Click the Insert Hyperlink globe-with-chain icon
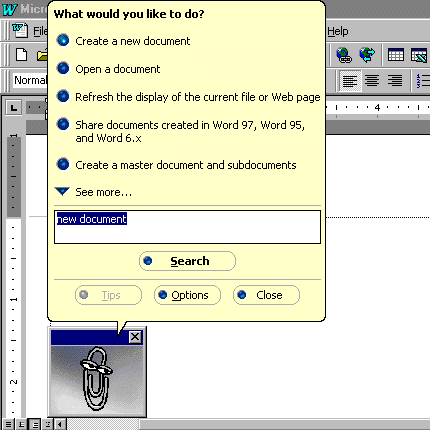The height and width of the screenshot is (430, 430). click(344, 55)
